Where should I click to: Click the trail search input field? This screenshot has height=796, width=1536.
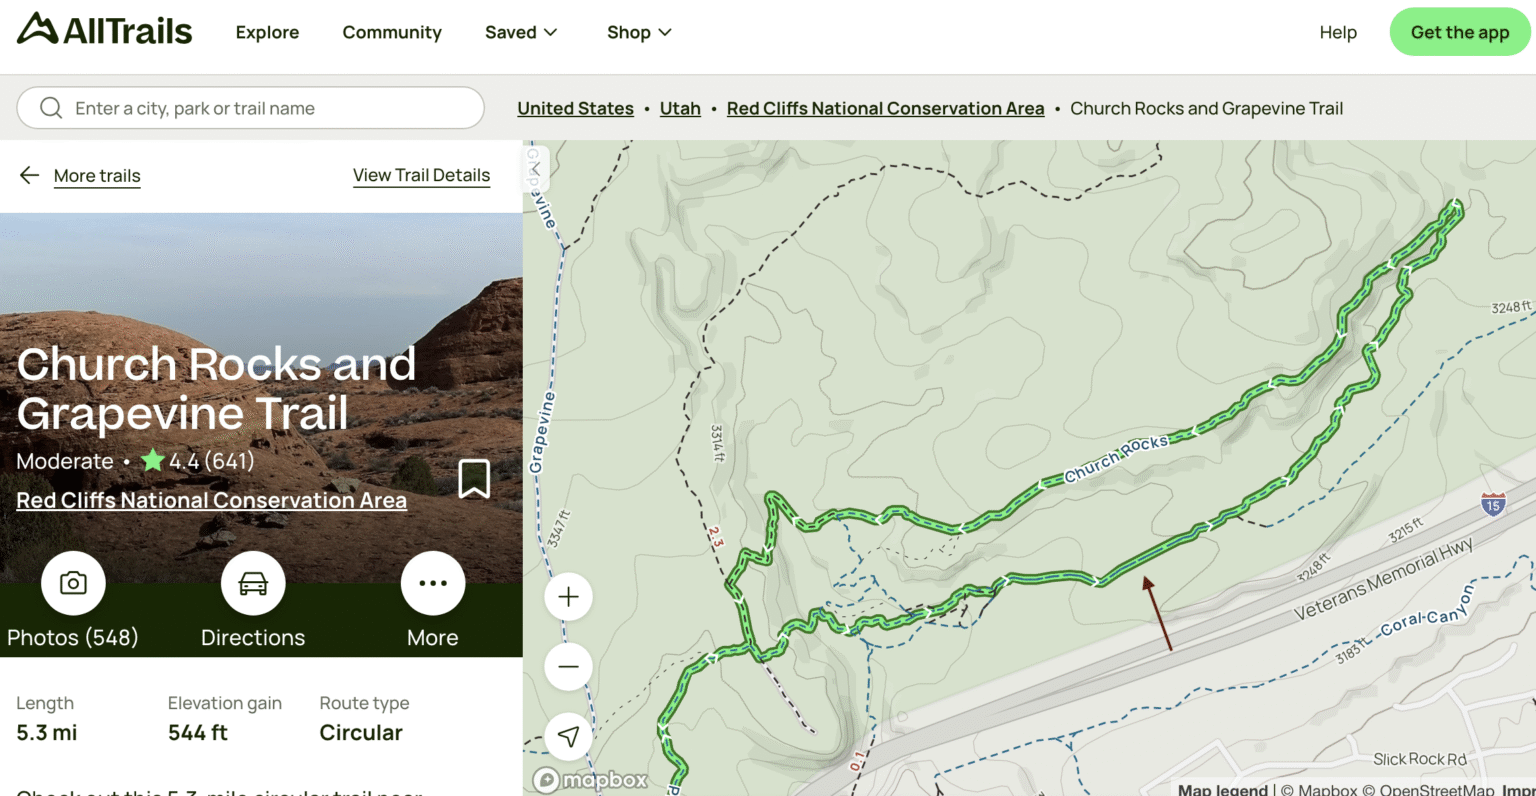250,107
